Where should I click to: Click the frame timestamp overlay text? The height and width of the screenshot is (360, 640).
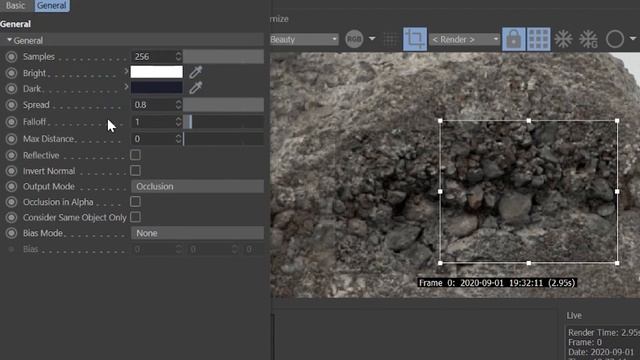[497, 283]
